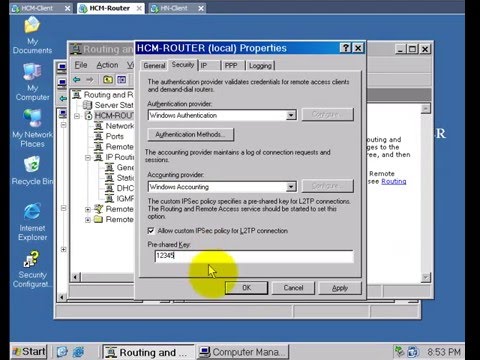Image resolution: width=480 pixels, height=360 pixels.
Task: Click right pane scroll down arrow
Action: (426, 277)
